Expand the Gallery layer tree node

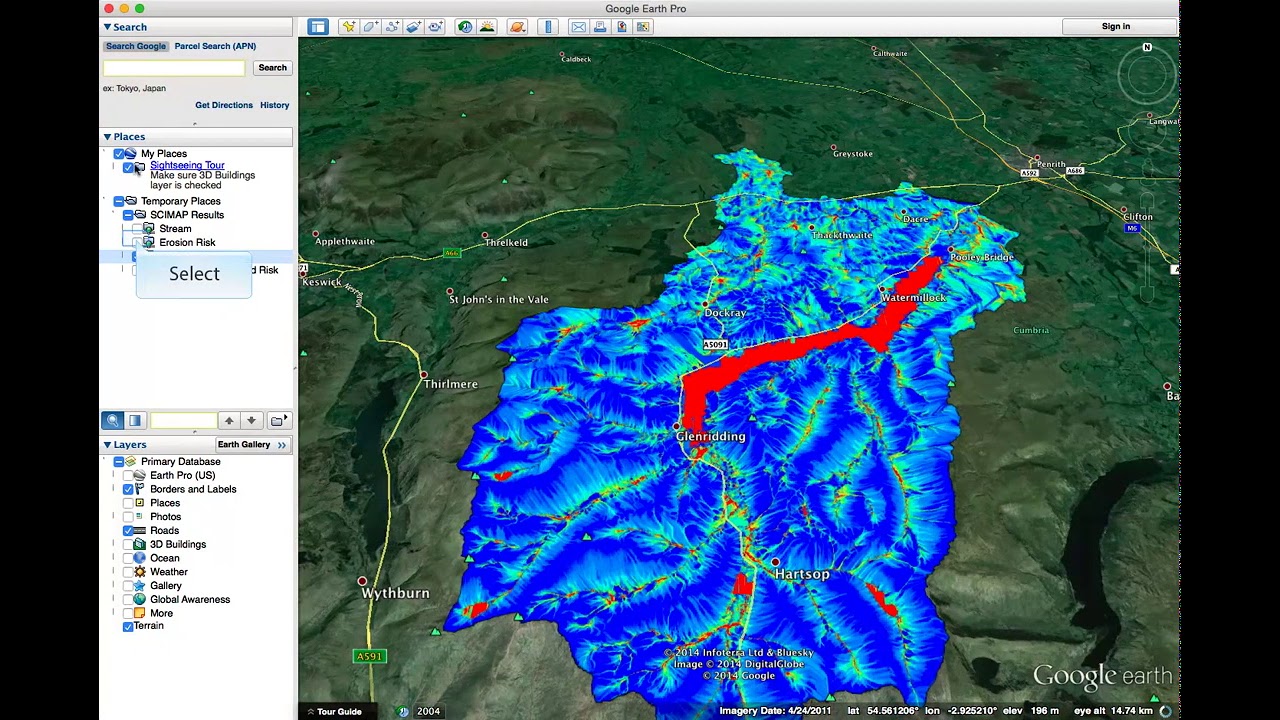point(113,586)
